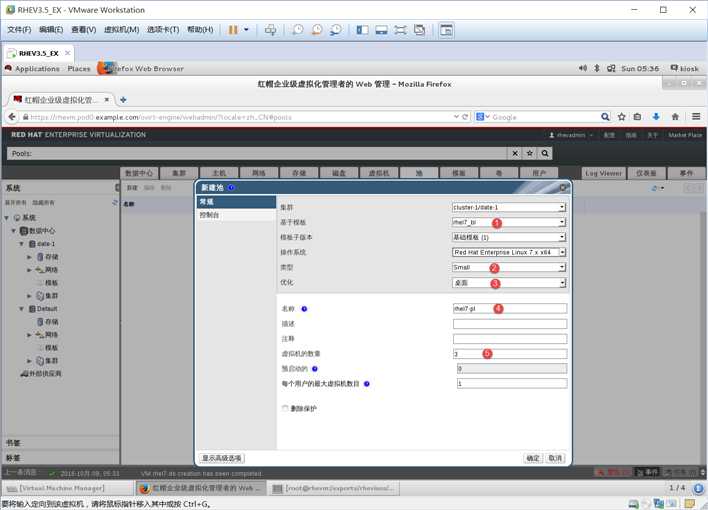Collapse the Default data center node
Image resolution: width=708 pixels, height=510 pixels.
tap(21, 309)
